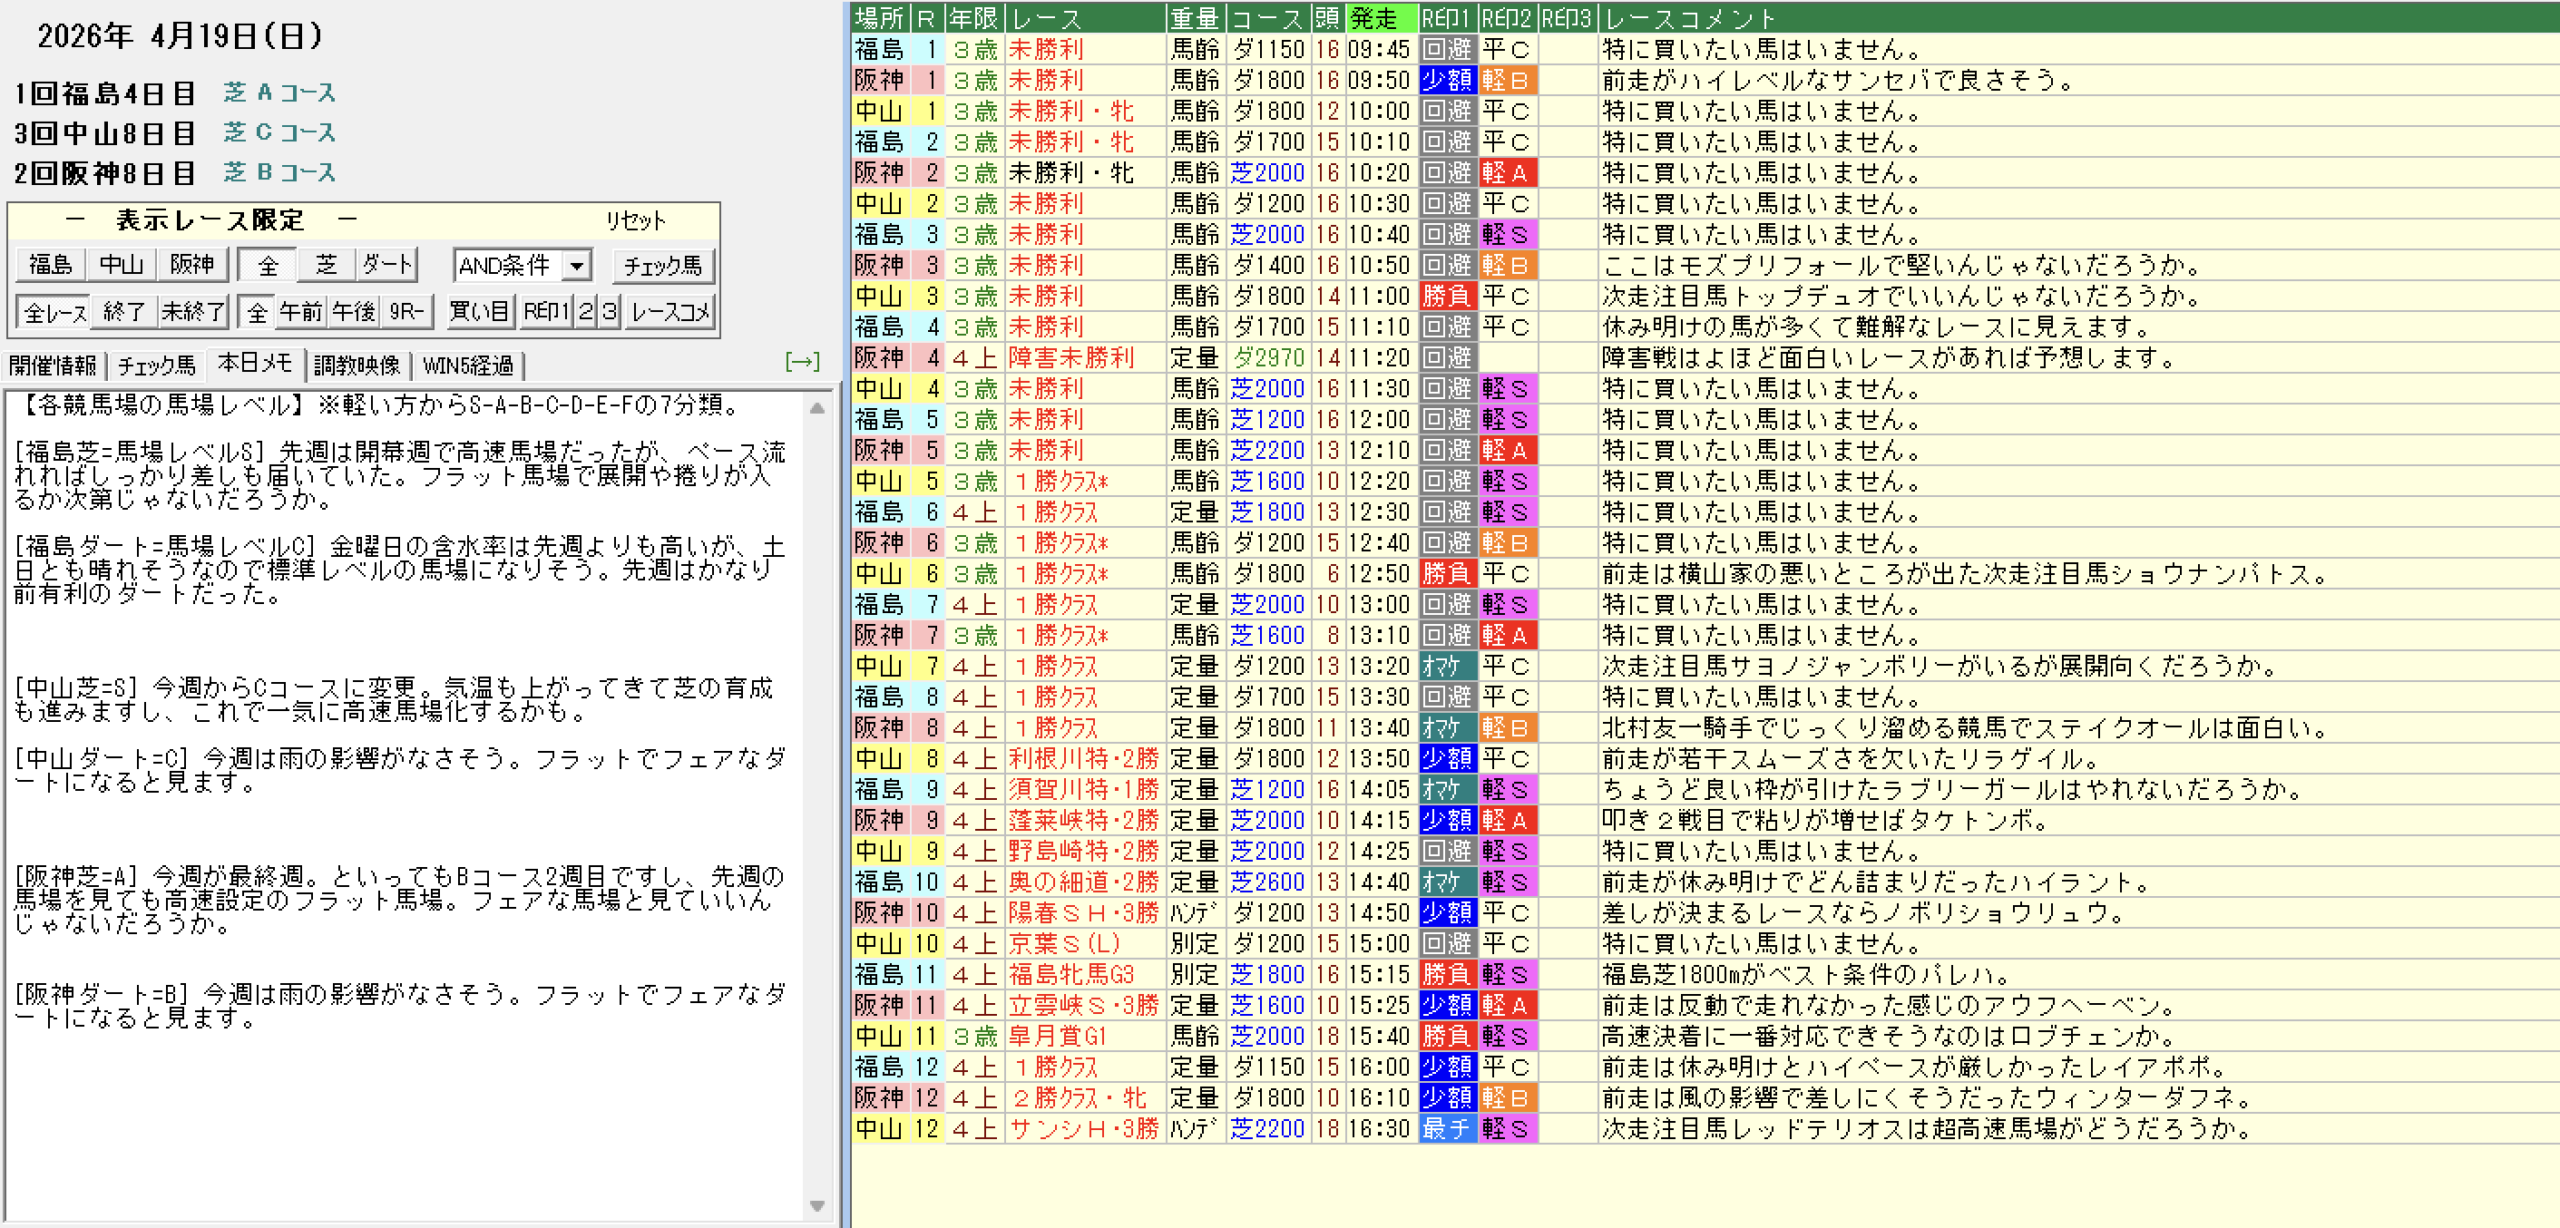Click the 最チ badge in 中山 12R row
2560x1228 pixels.
1447,1129
